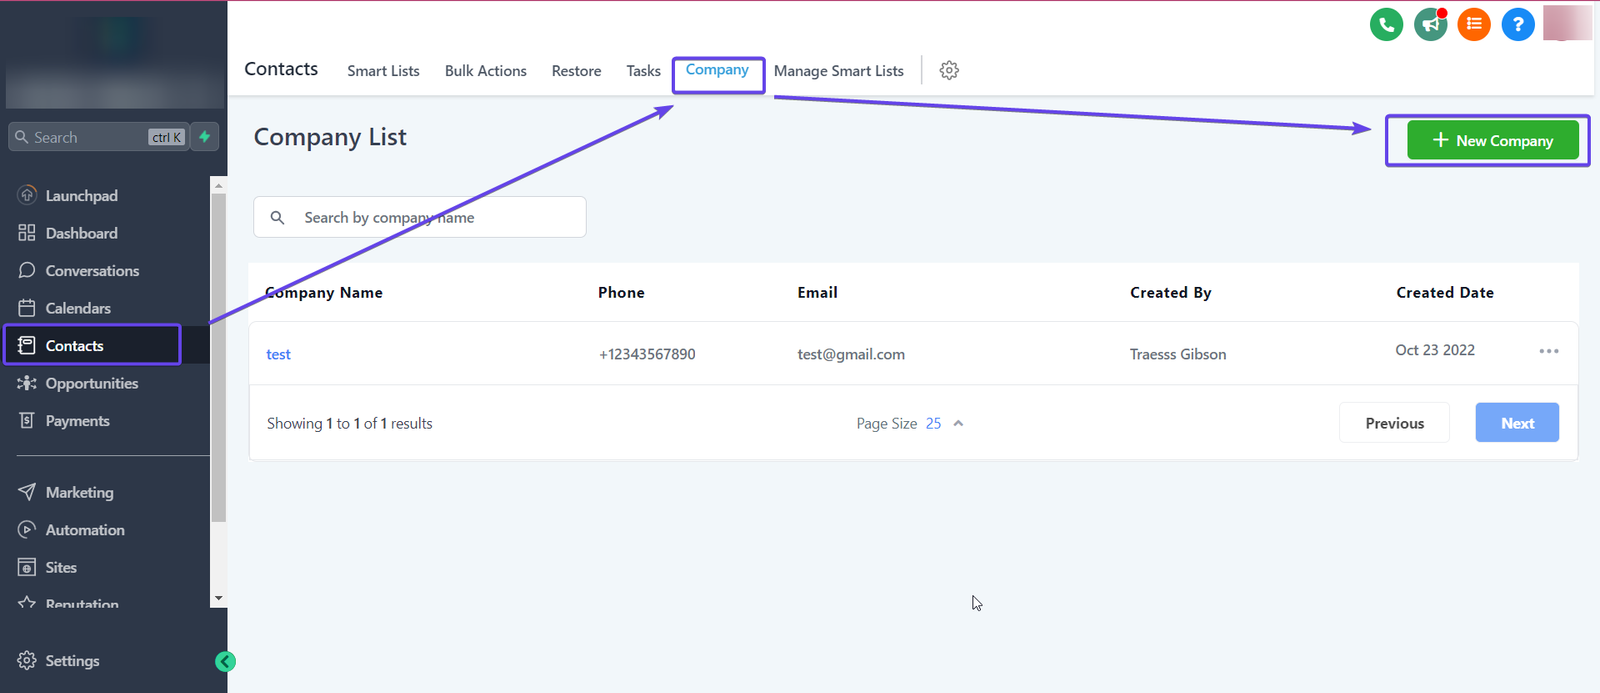This screenshot has width=1600, height=693.
Task: Select the Company tab
Action: 717,70
